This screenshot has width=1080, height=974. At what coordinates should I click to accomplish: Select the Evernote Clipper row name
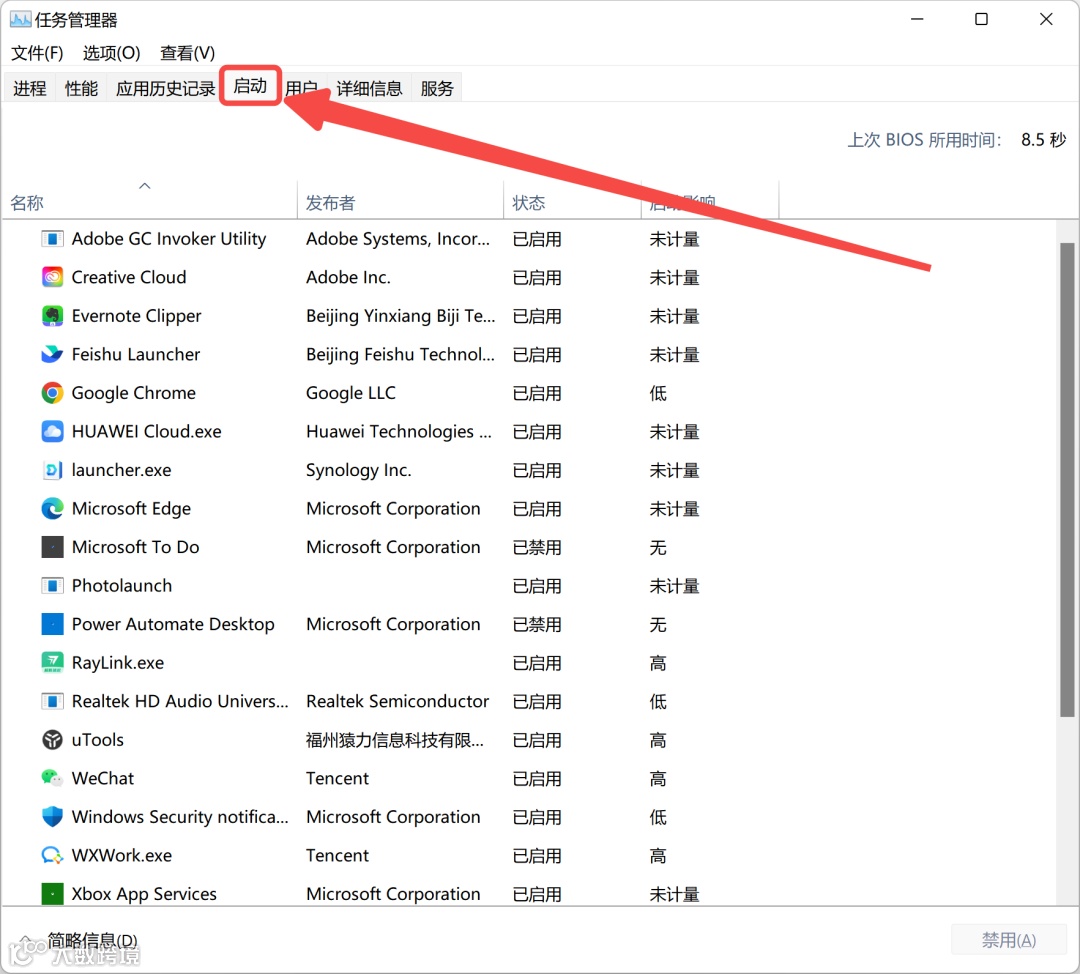click(x=136, y=316)
